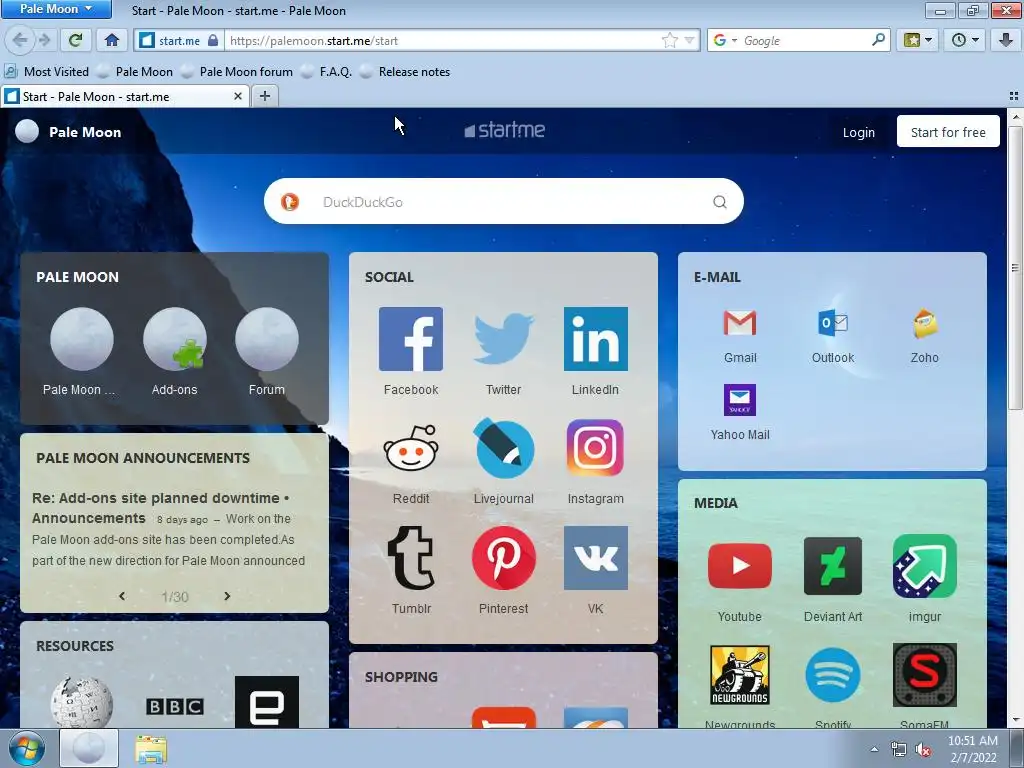Screen dimensions: 1024x768
Task: Click the lock site identity icon
Action: (x=213, y=40)
